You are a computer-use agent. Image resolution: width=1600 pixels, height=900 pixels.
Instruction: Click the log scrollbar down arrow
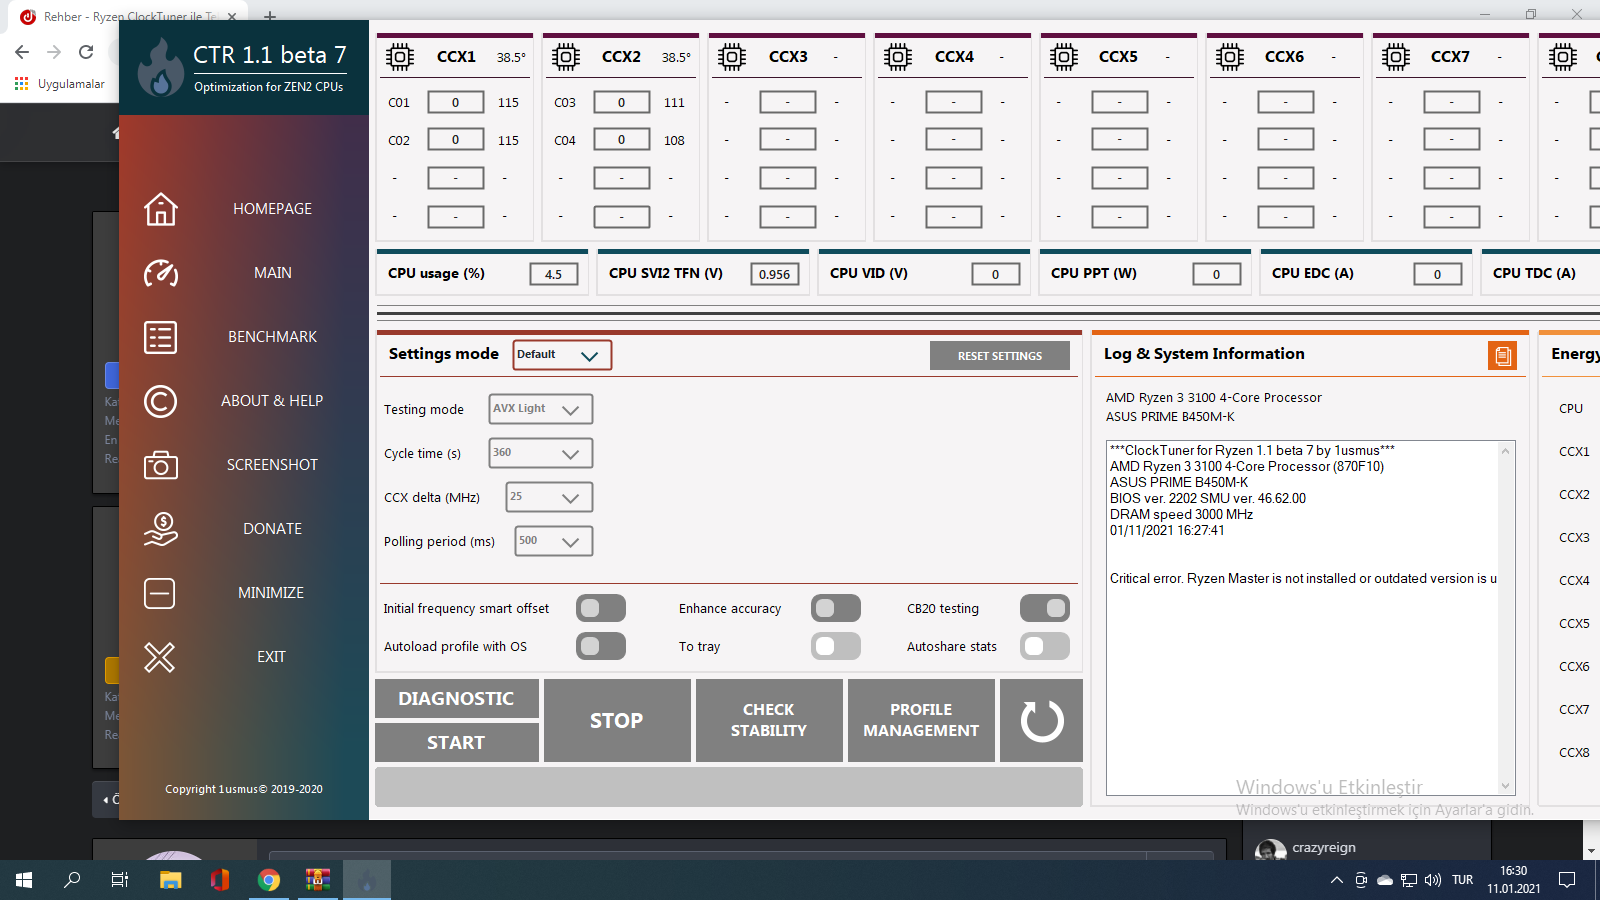click(x=1506, y=786)
